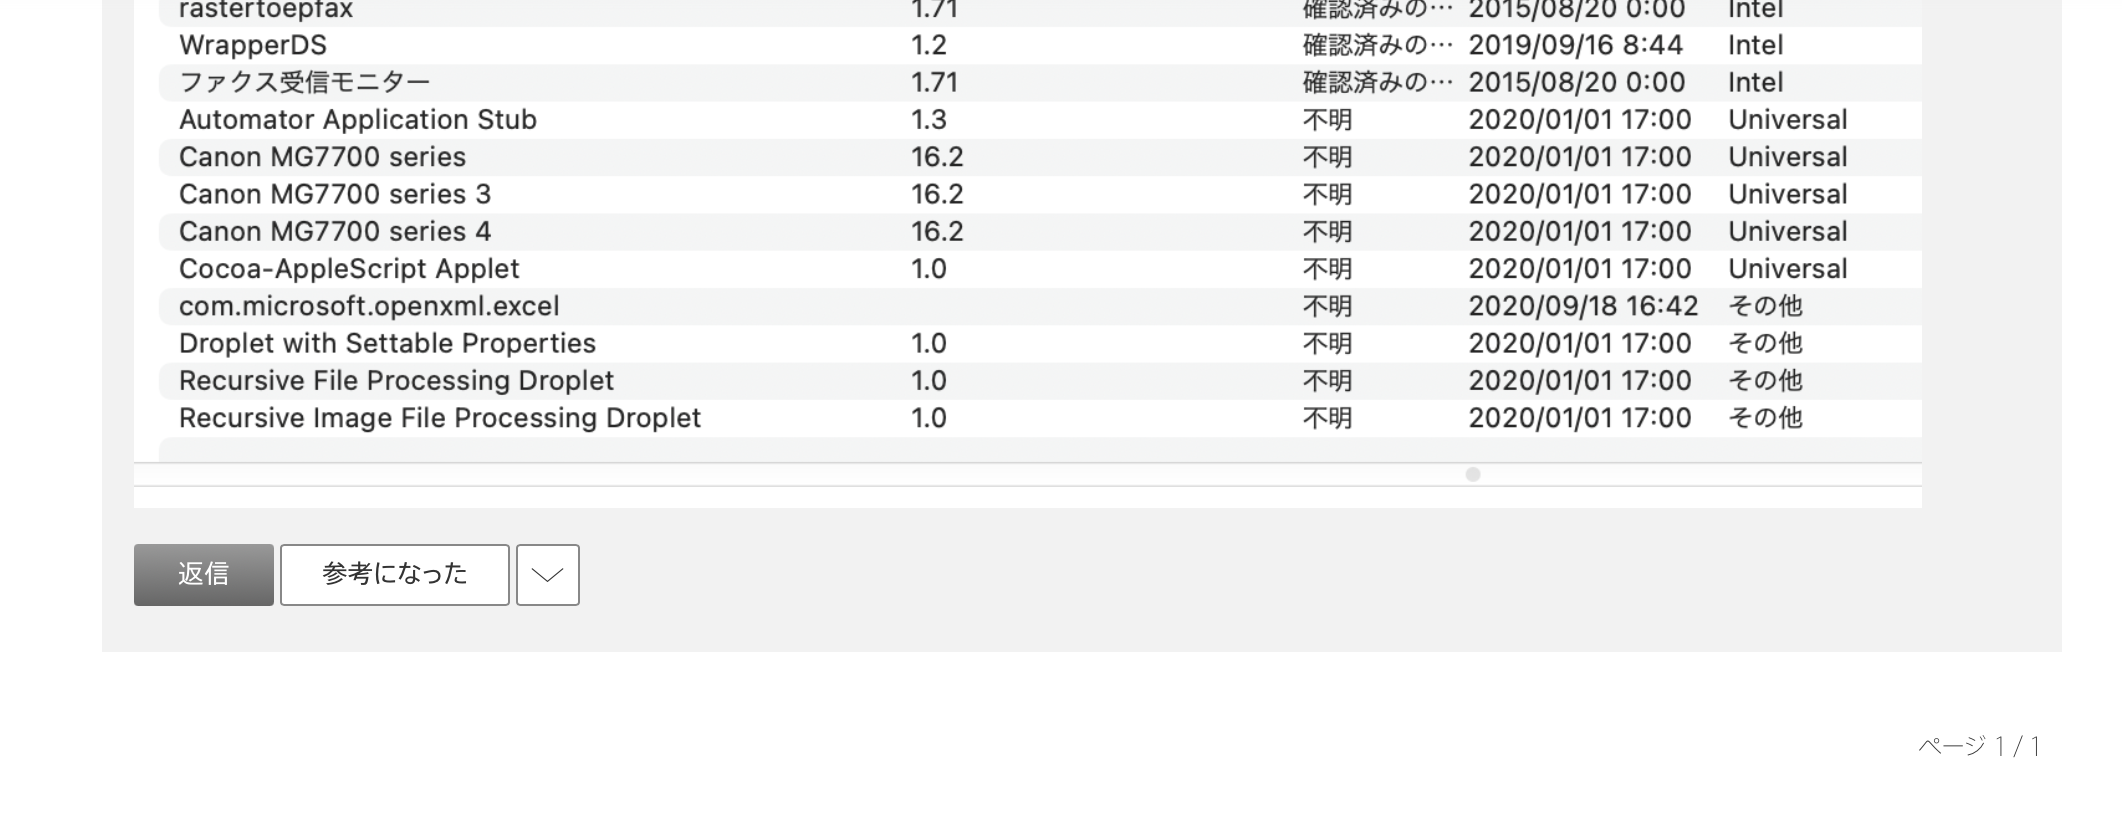Click the horizontal scrollbar dot below the table
The height and width of the screenshot is (818, 2122).
point(1472,474)
